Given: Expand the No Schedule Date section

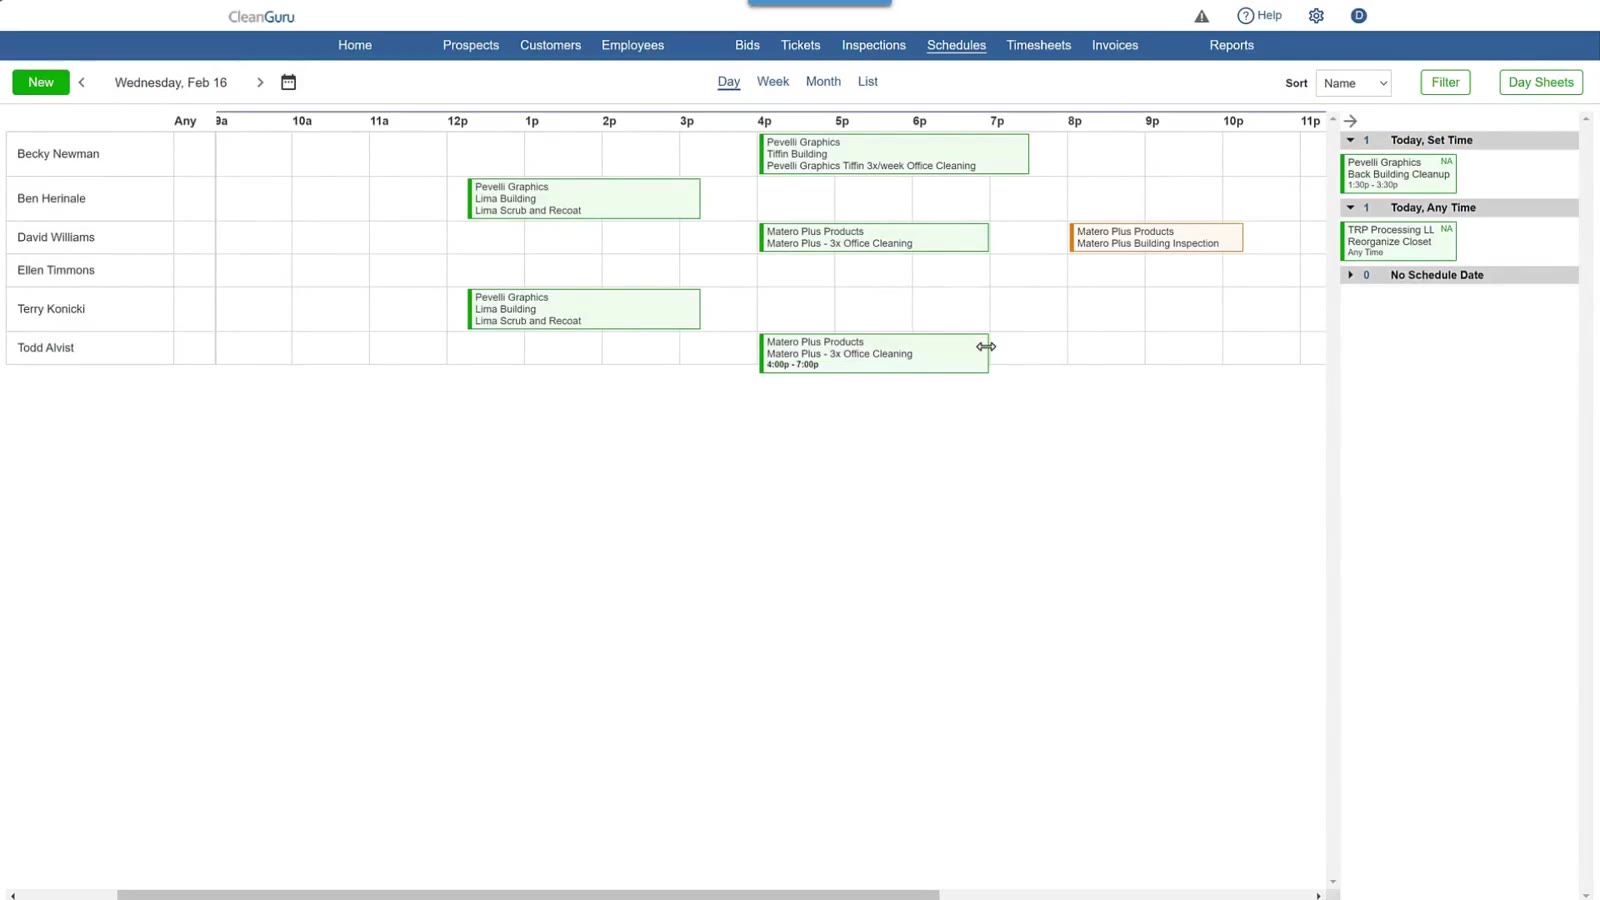Looking at the screenshot, I should click(x=1350, y=275).
